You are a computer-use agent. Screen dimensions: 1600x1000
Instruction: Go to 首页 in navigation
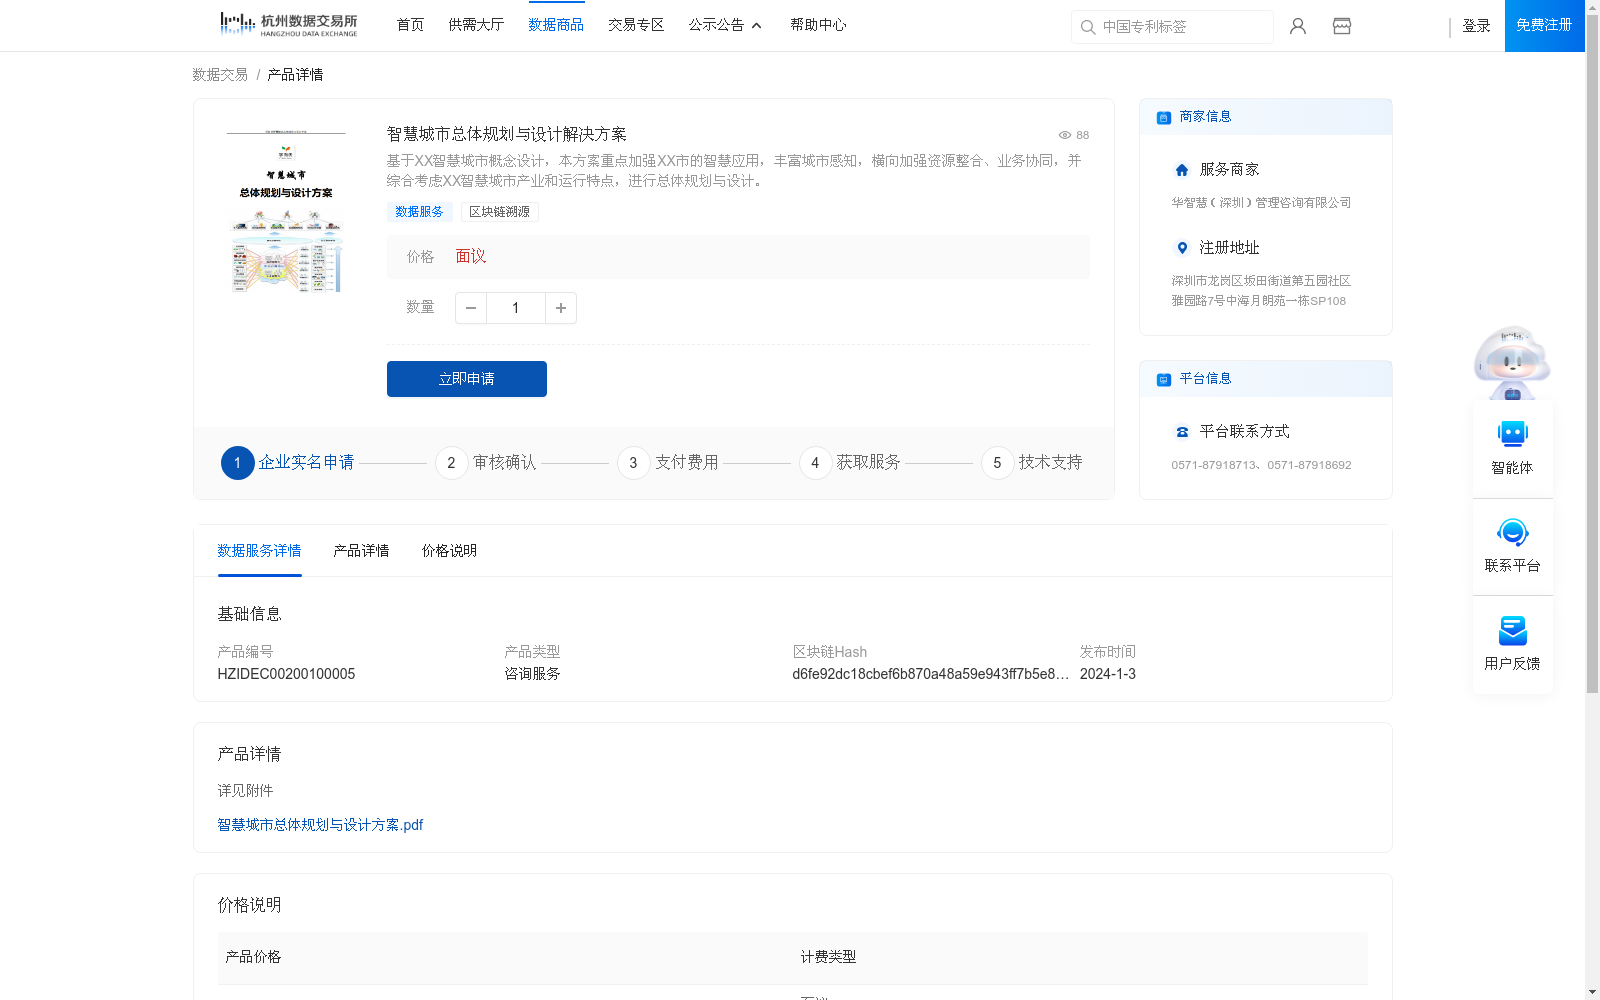[410, 25]
